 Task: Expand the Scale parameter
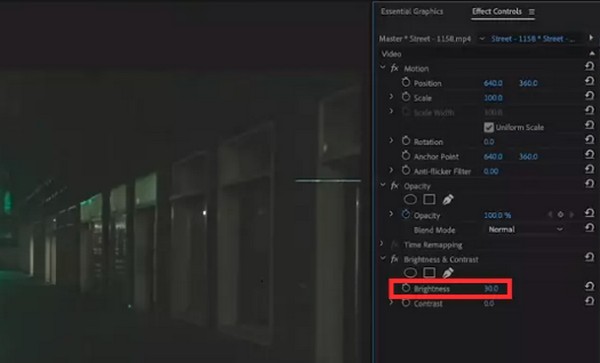tap(391, 97)
